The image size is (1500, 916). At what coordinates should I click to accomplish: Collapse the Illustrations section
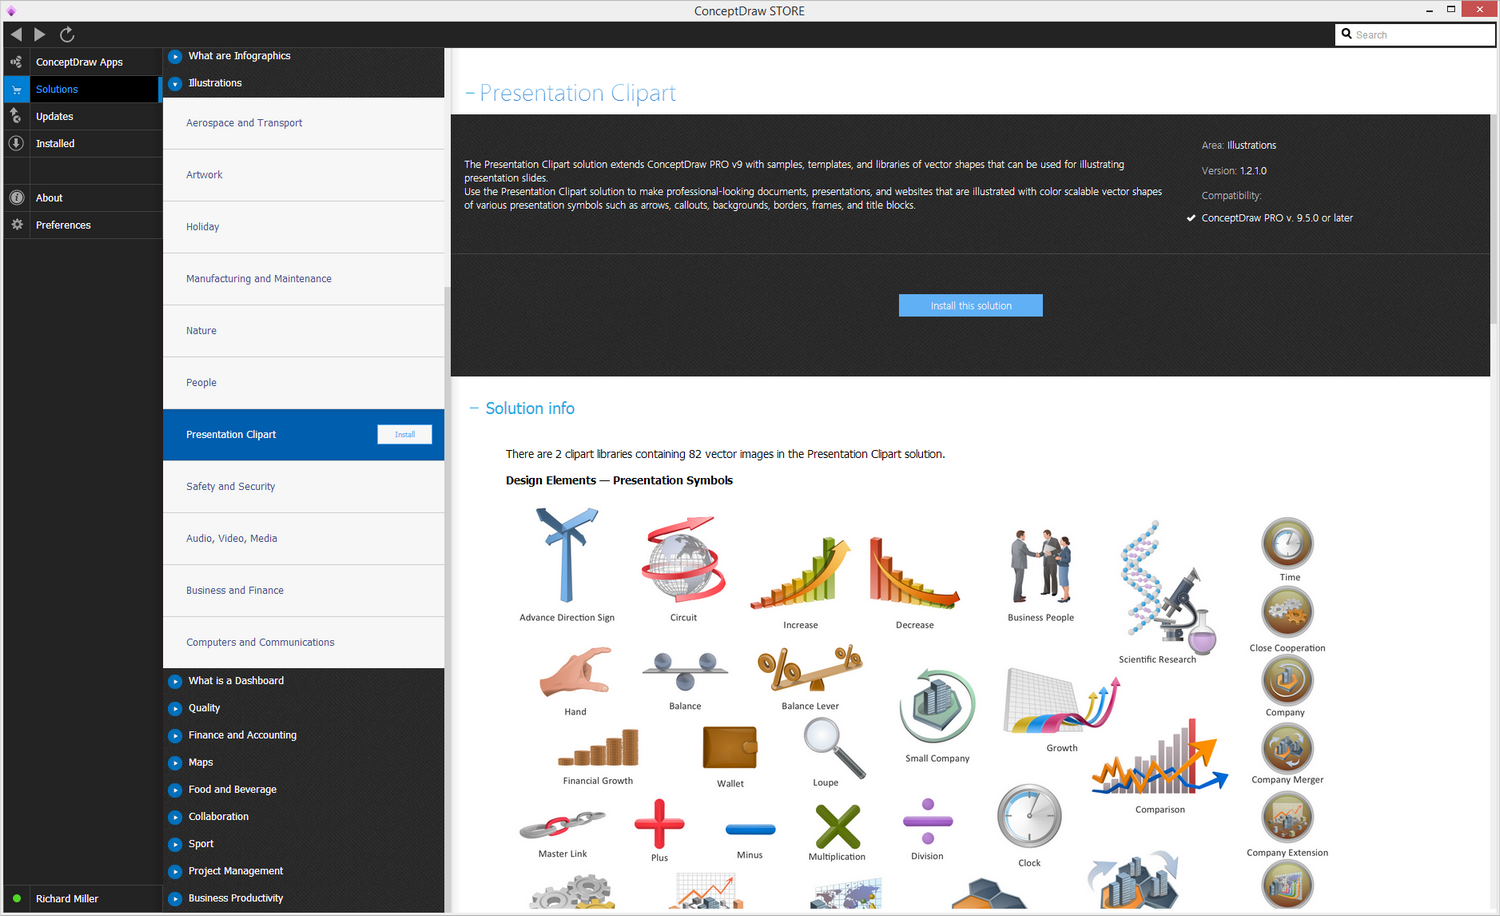175,83
